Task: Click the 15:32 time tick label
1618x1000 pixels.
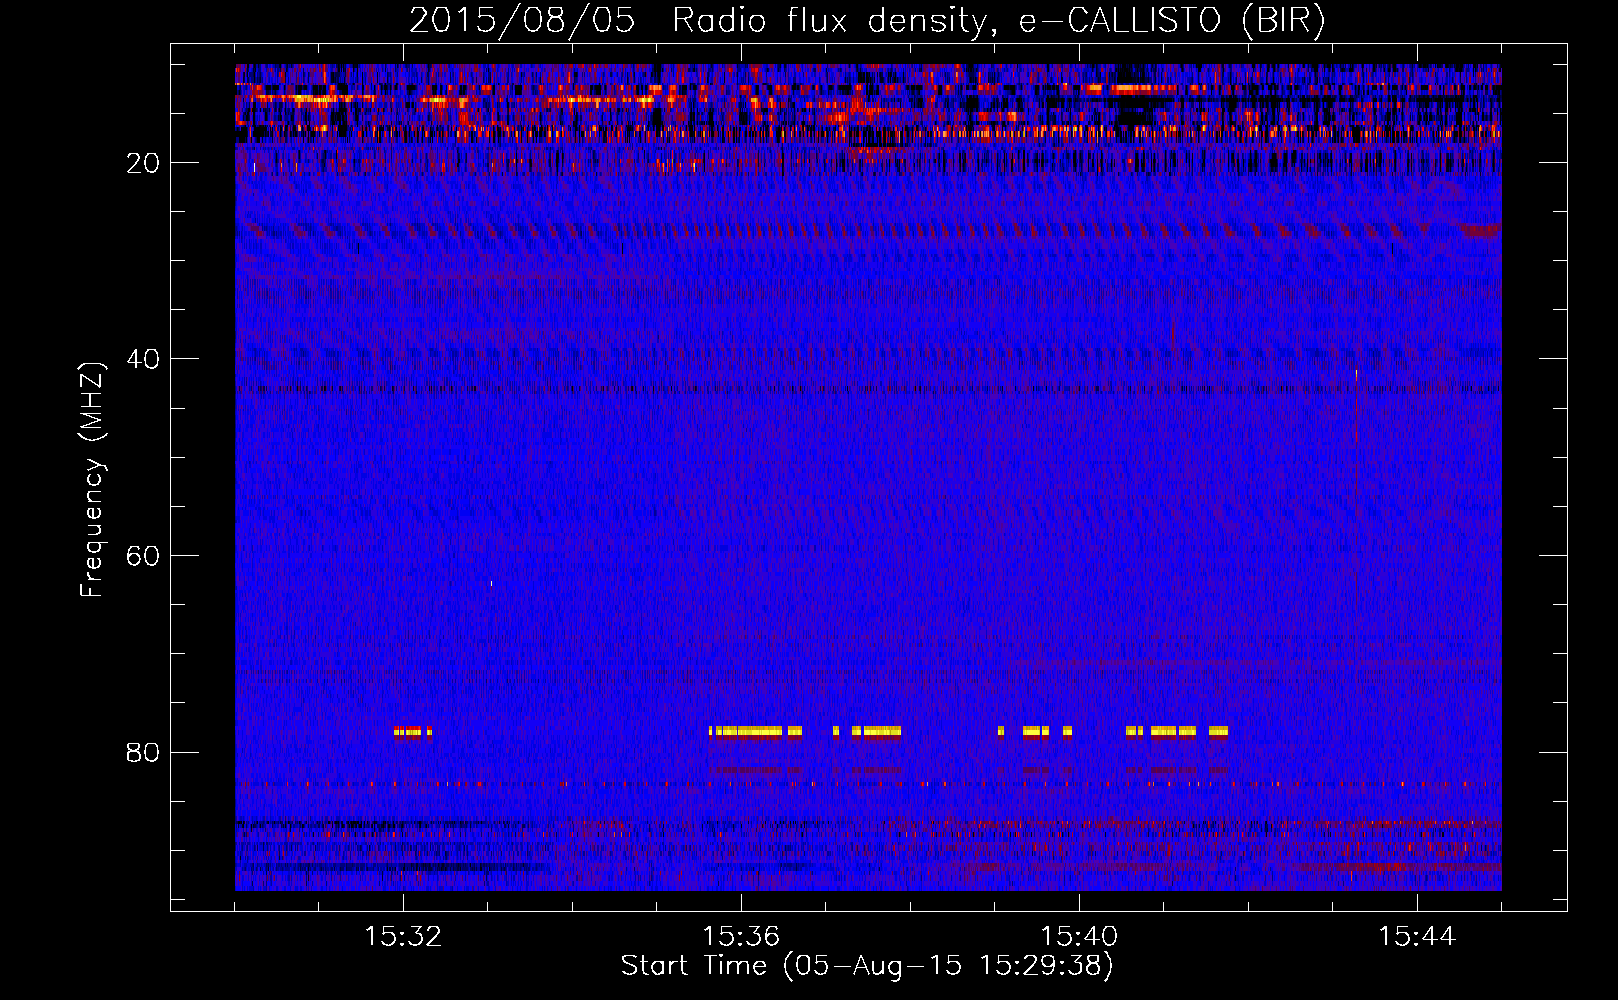Action: [403, 937]
